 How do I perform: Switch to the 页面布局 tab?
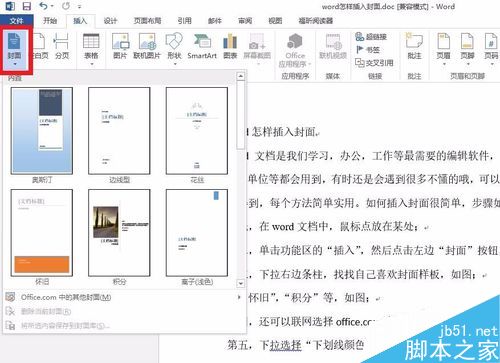coord(147,21)
